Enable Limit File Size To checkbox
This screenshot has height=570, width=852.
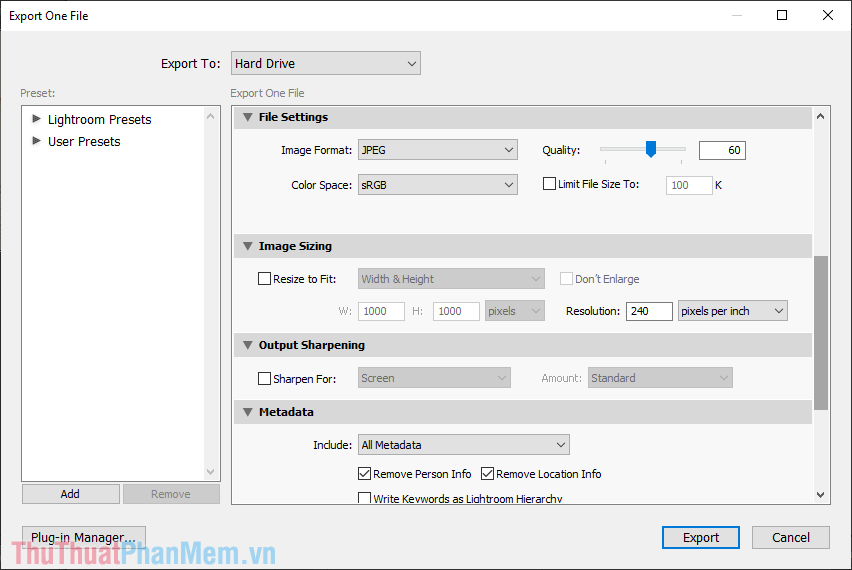pos(549,184)
